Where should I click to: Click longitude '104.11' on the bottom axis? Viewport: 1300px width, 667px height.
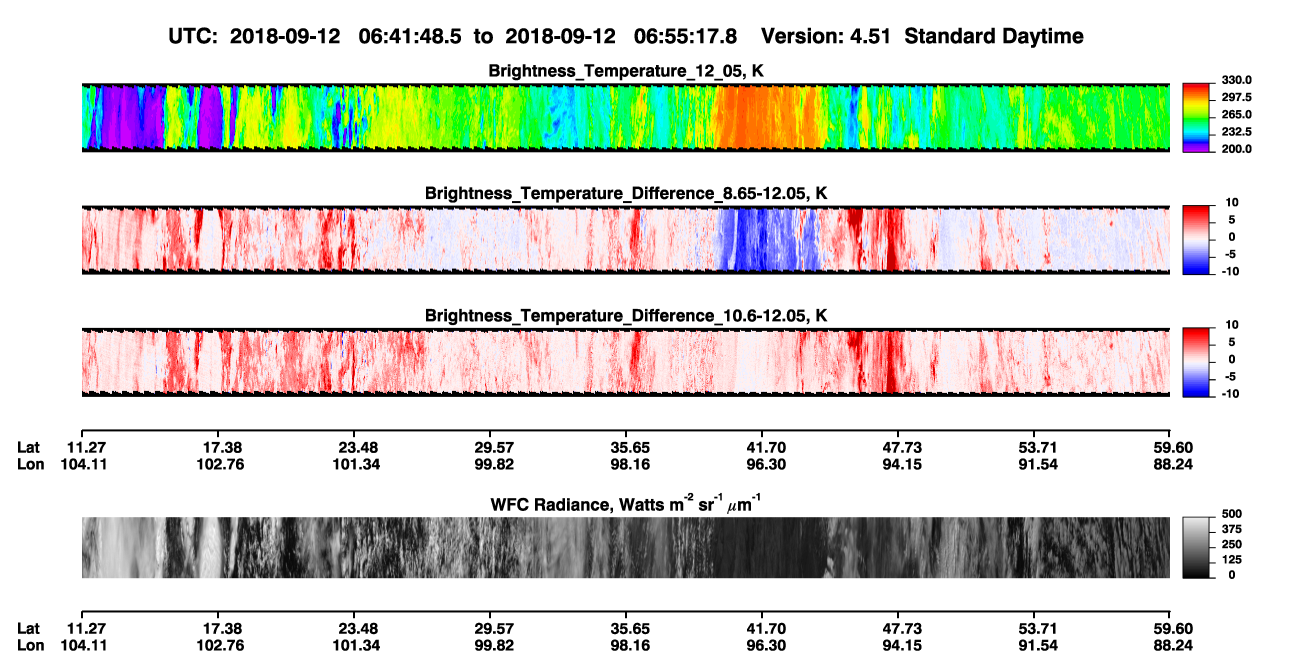point(86,646)
